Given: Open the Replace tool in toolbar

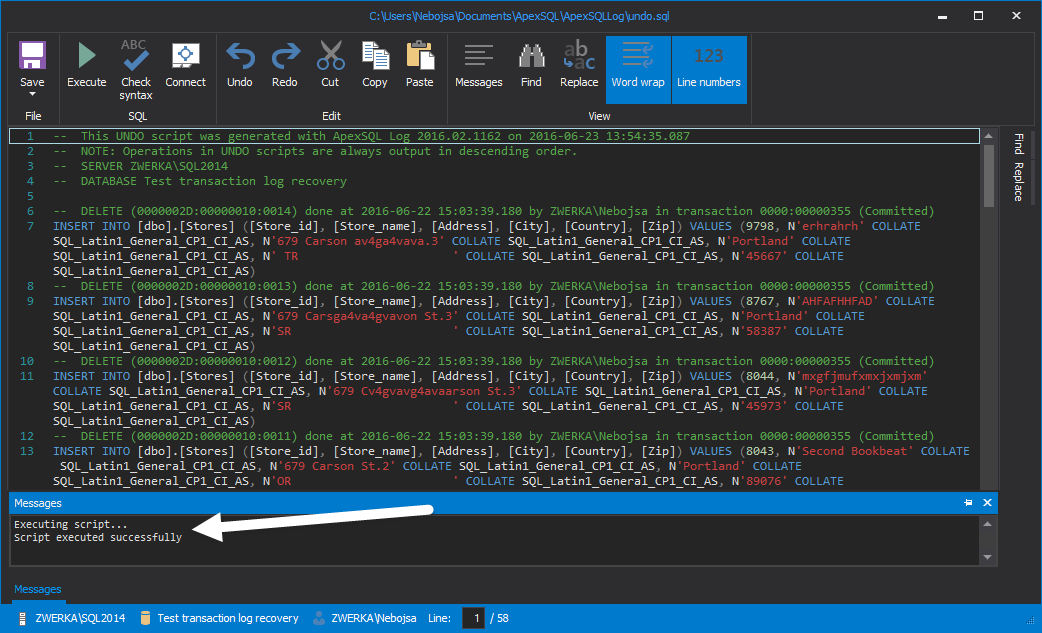Looking at the screenshot, I should (579, 64).
